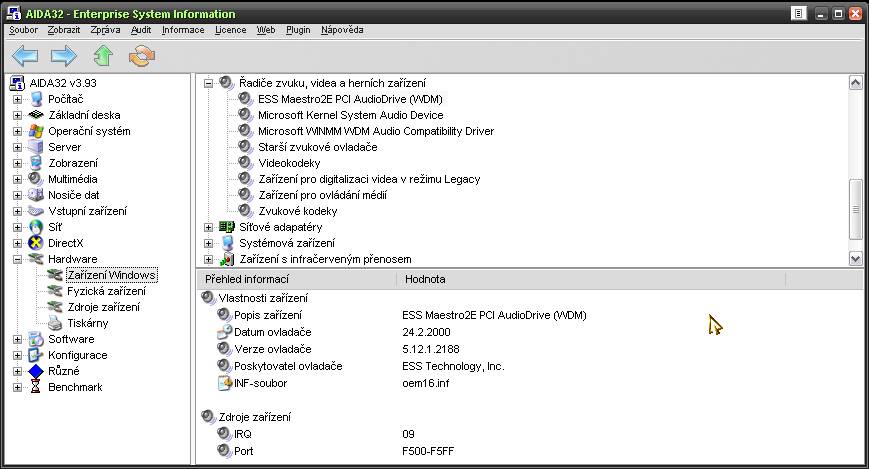Click the blue Back arrow toolbar icon
The width and height of the screenshot is (869, 469).
tap(25, 56)
